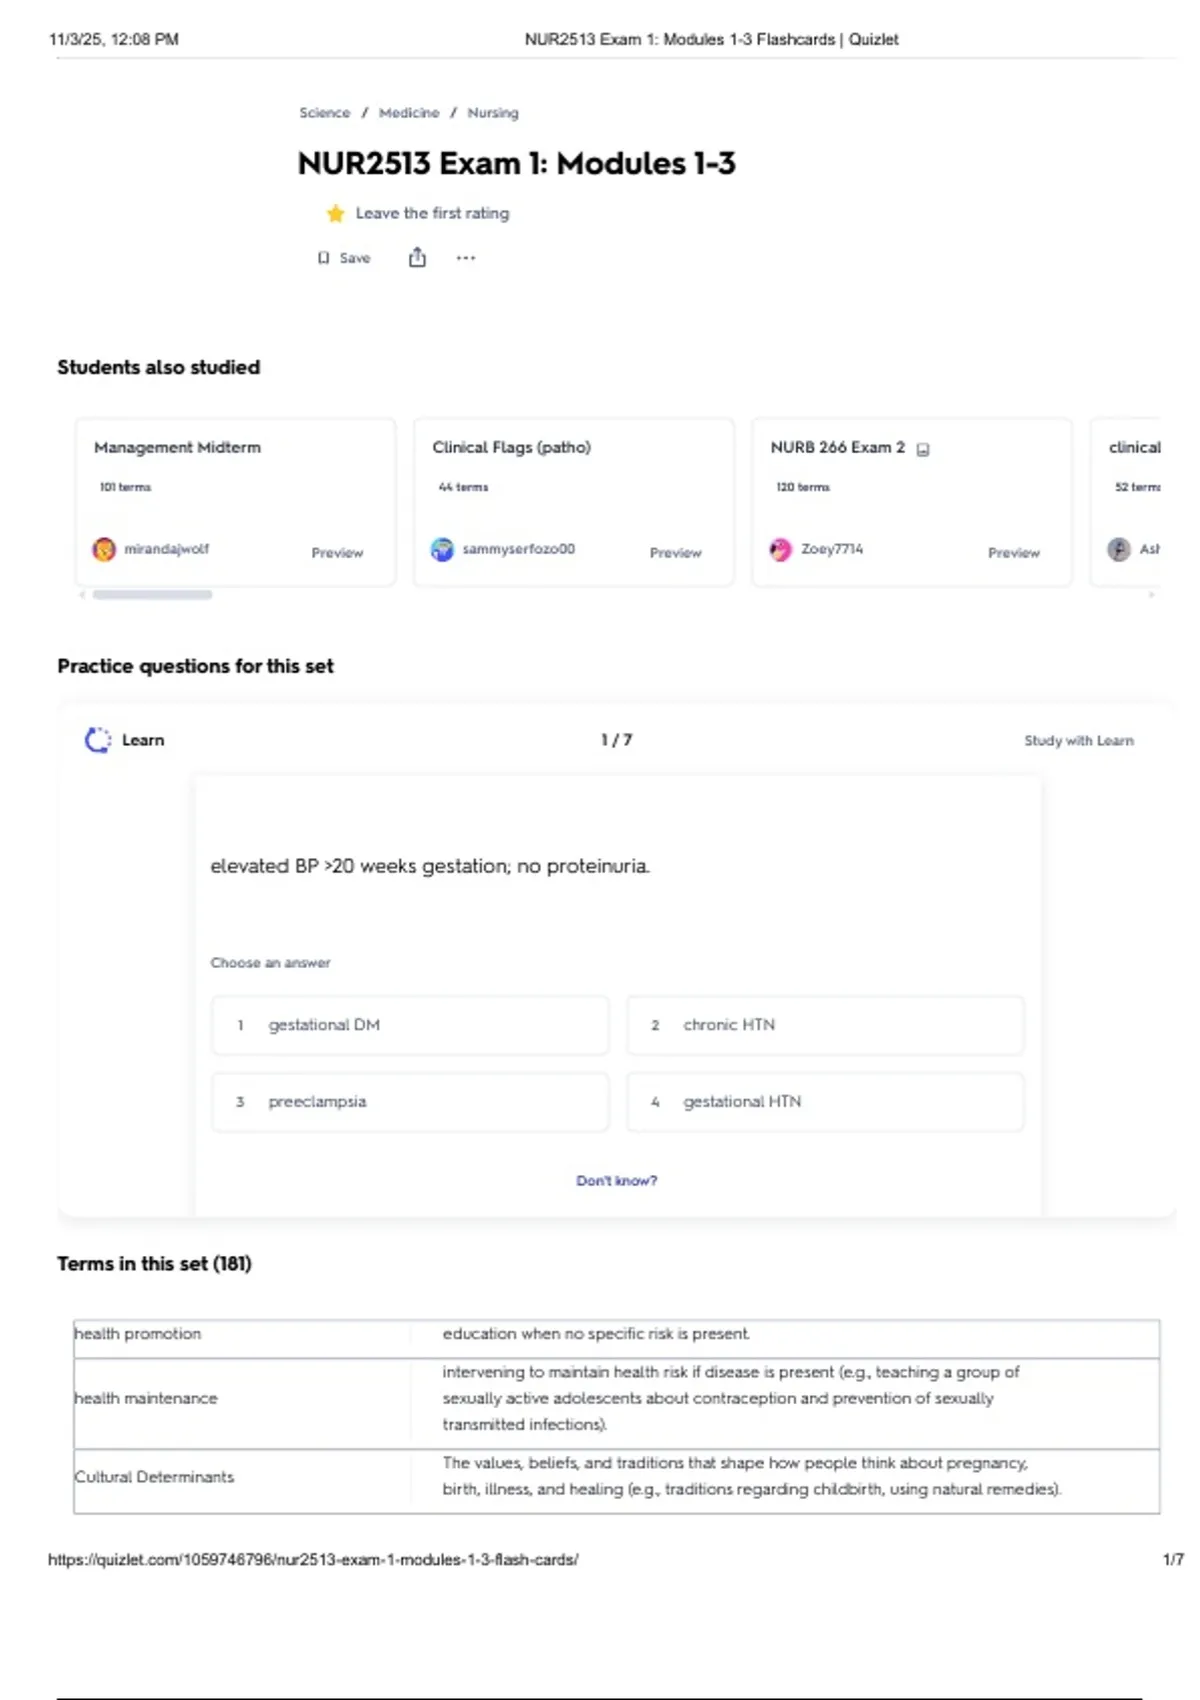Click the Learn mode icon
The height and width of the screenshot is (1700, 1200).
pyautogui.click(x=97, y=740)
